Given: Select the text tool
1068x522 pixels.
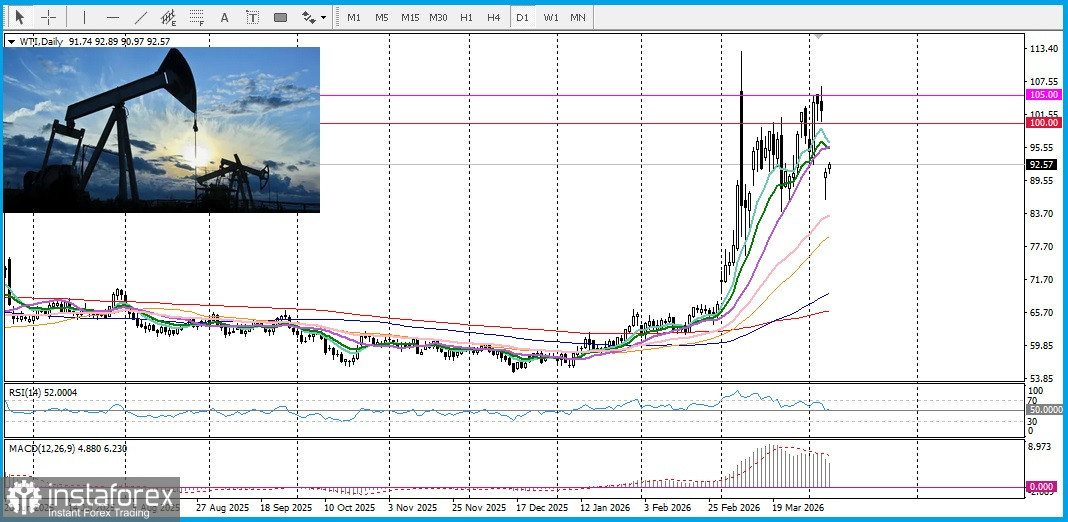Looking at the screenshot, I should (x=224, y=17).
